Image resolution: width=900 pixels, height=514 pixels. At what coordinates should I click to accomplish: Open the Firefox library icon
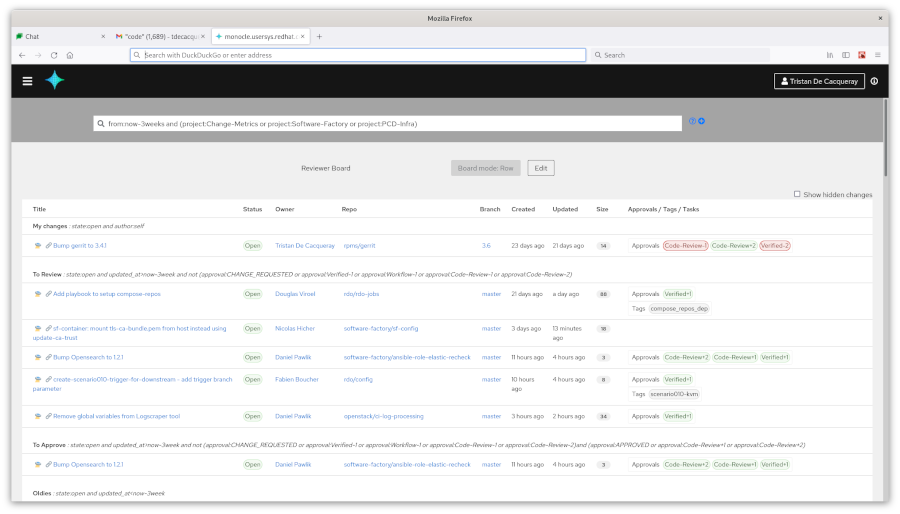click(x=830, y=55)
